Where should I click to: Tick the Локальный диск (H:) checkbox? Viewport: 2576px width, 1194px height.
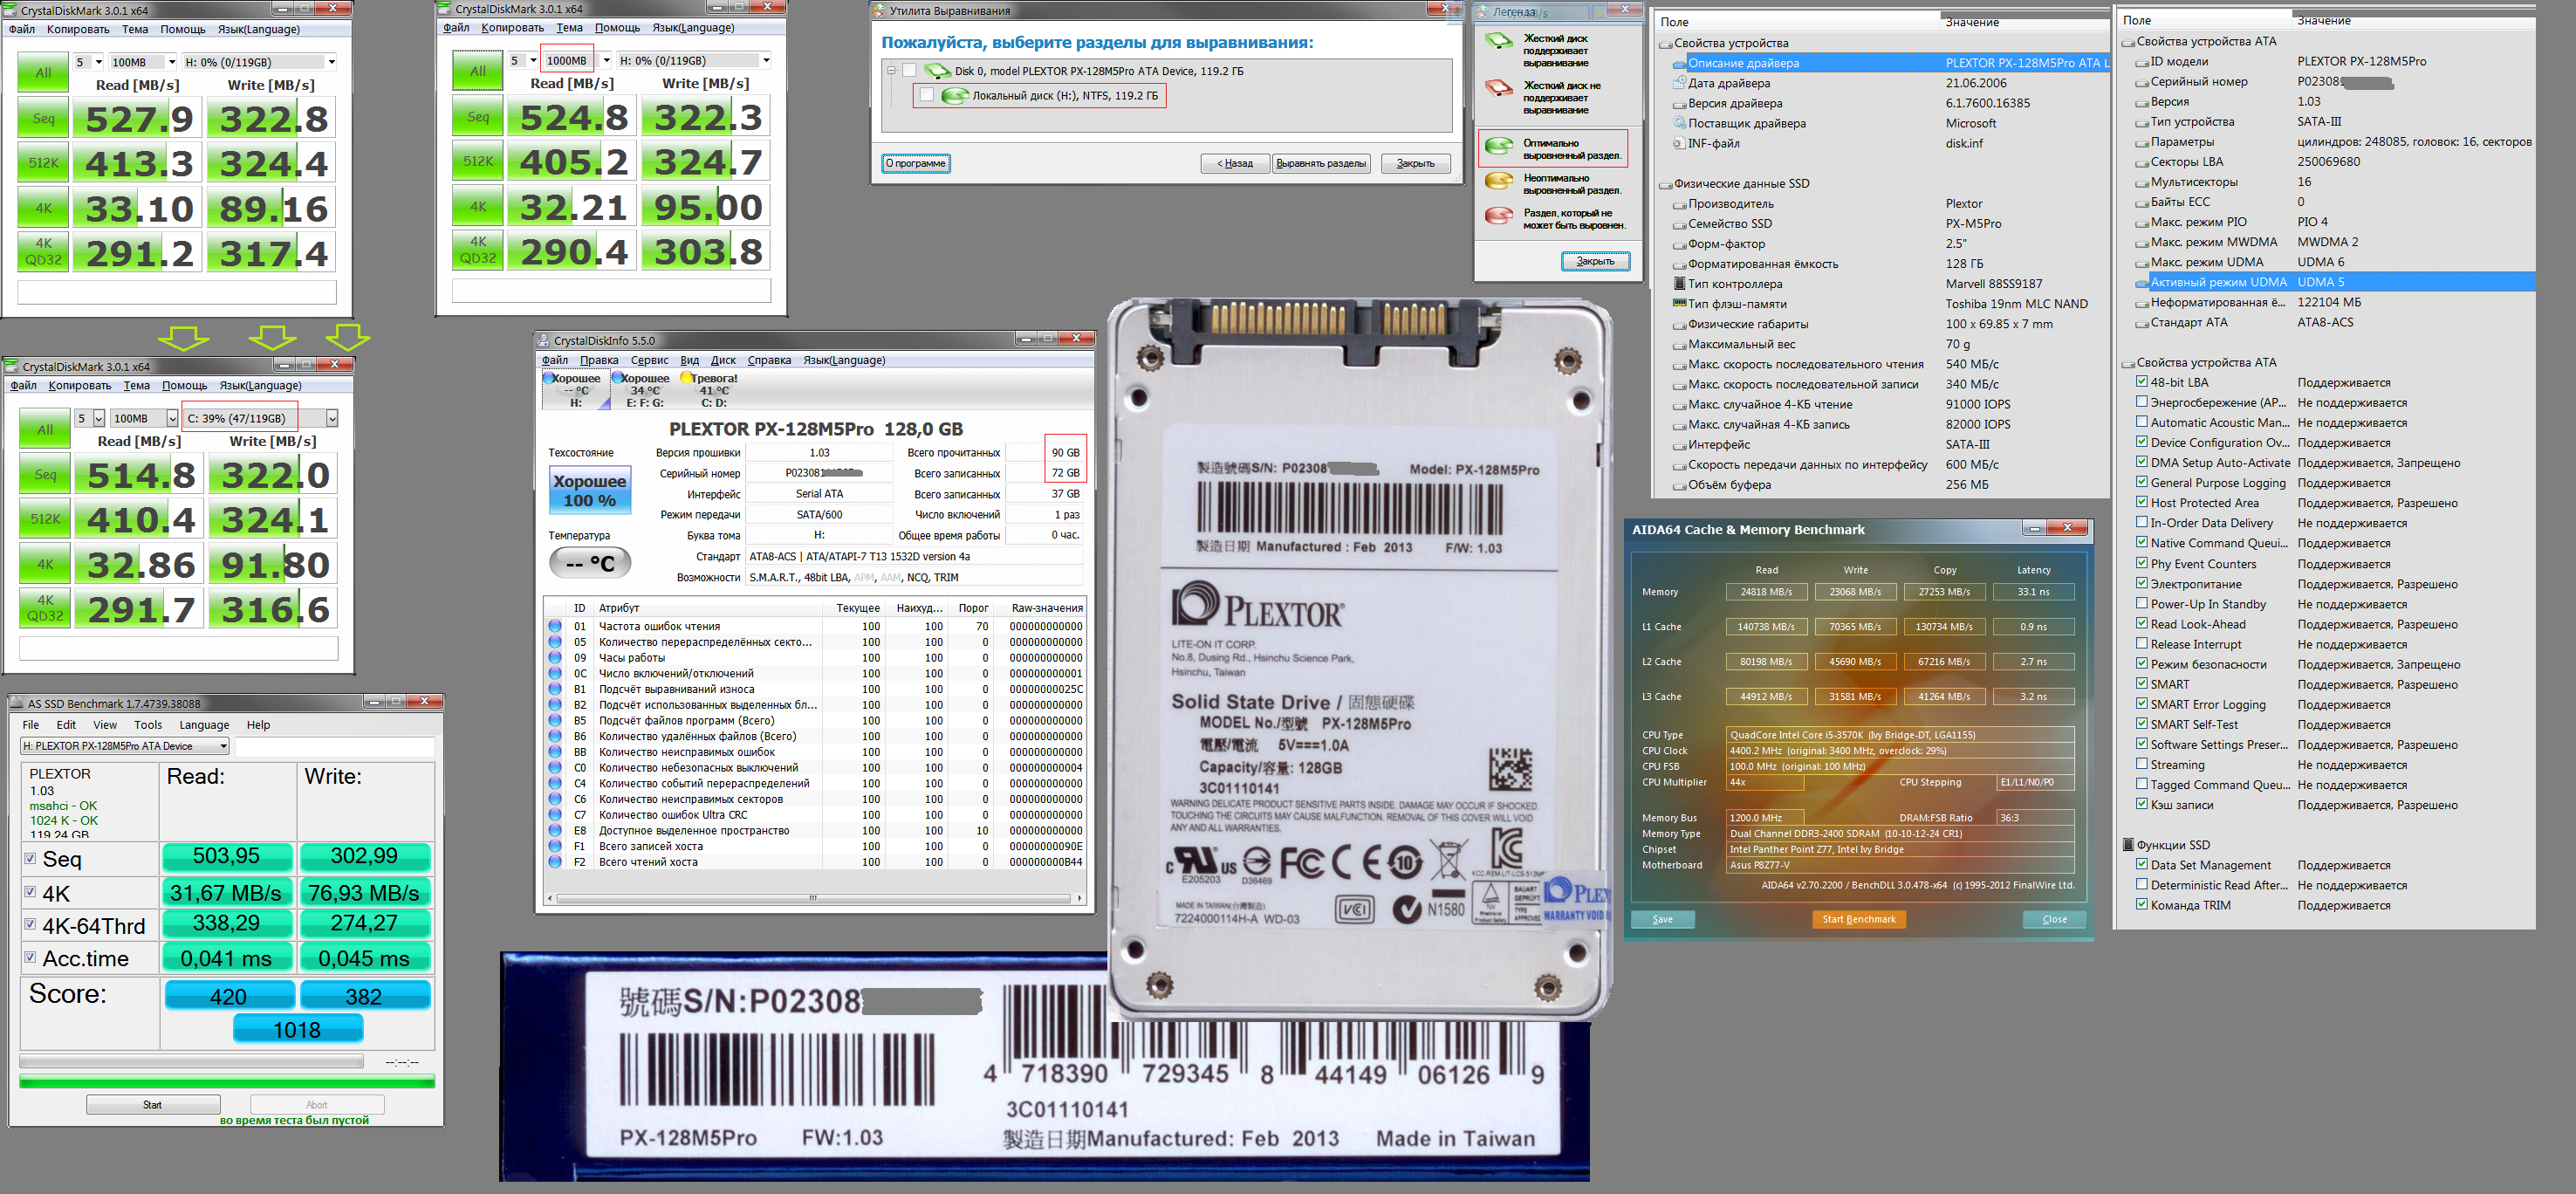point(927,95)
